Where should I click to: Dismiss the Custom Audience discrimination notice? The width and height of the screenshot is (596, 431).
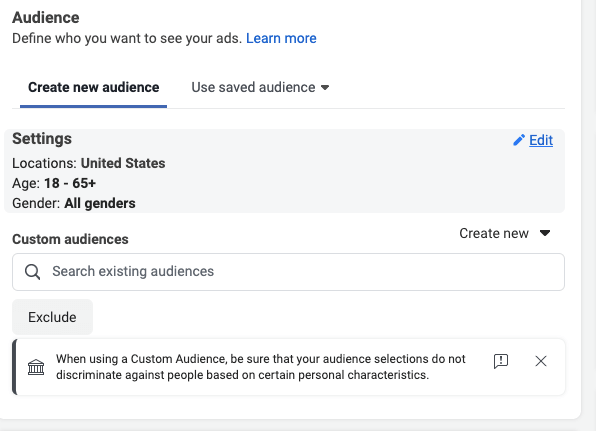click(x=541, y=361)
